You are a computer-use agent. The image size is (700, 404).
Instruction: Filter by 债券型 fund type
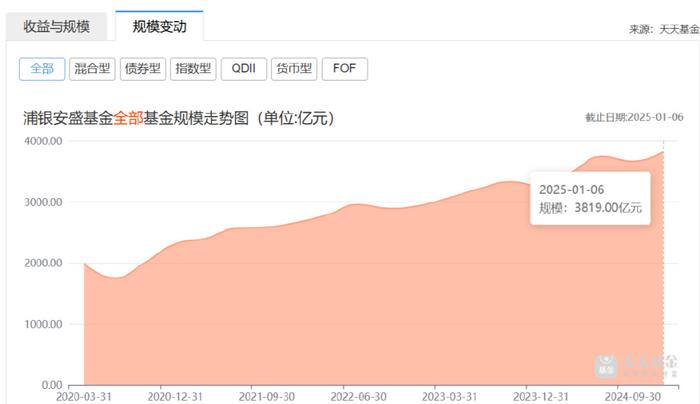pos(143,69)
